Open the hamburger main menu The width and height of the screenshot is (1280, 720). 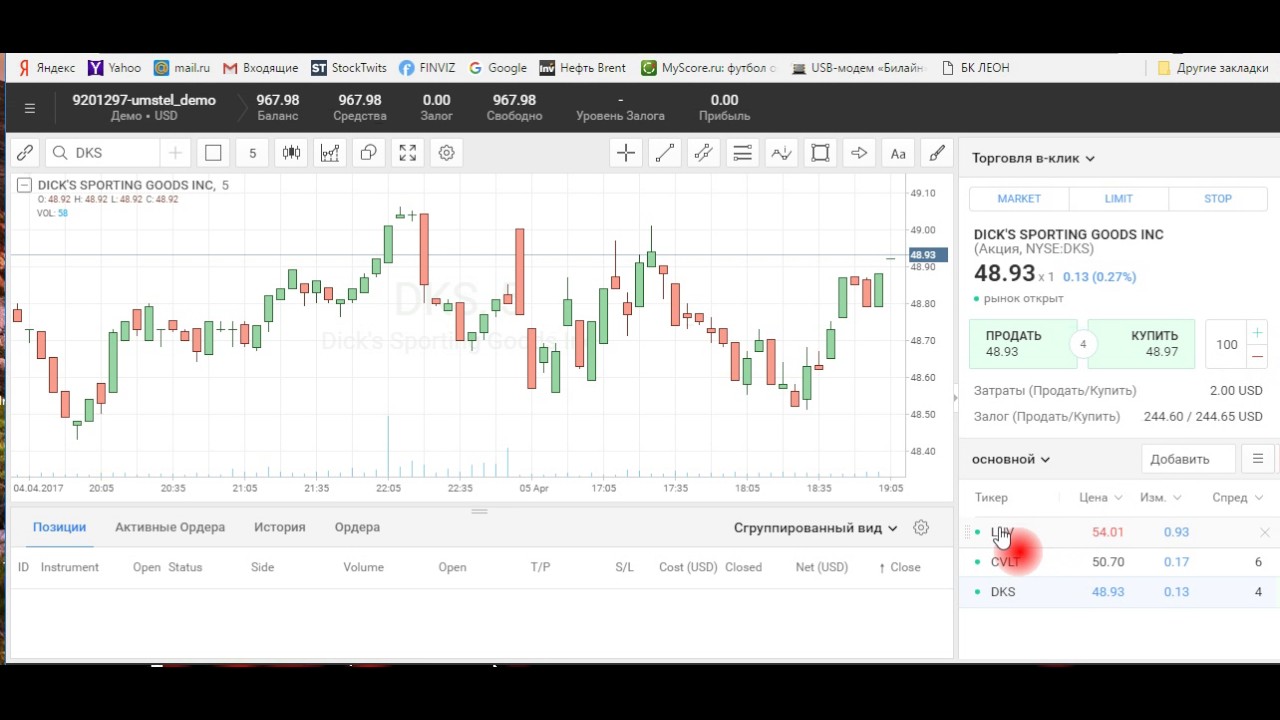pyautogui.click(x=29, y=108)
